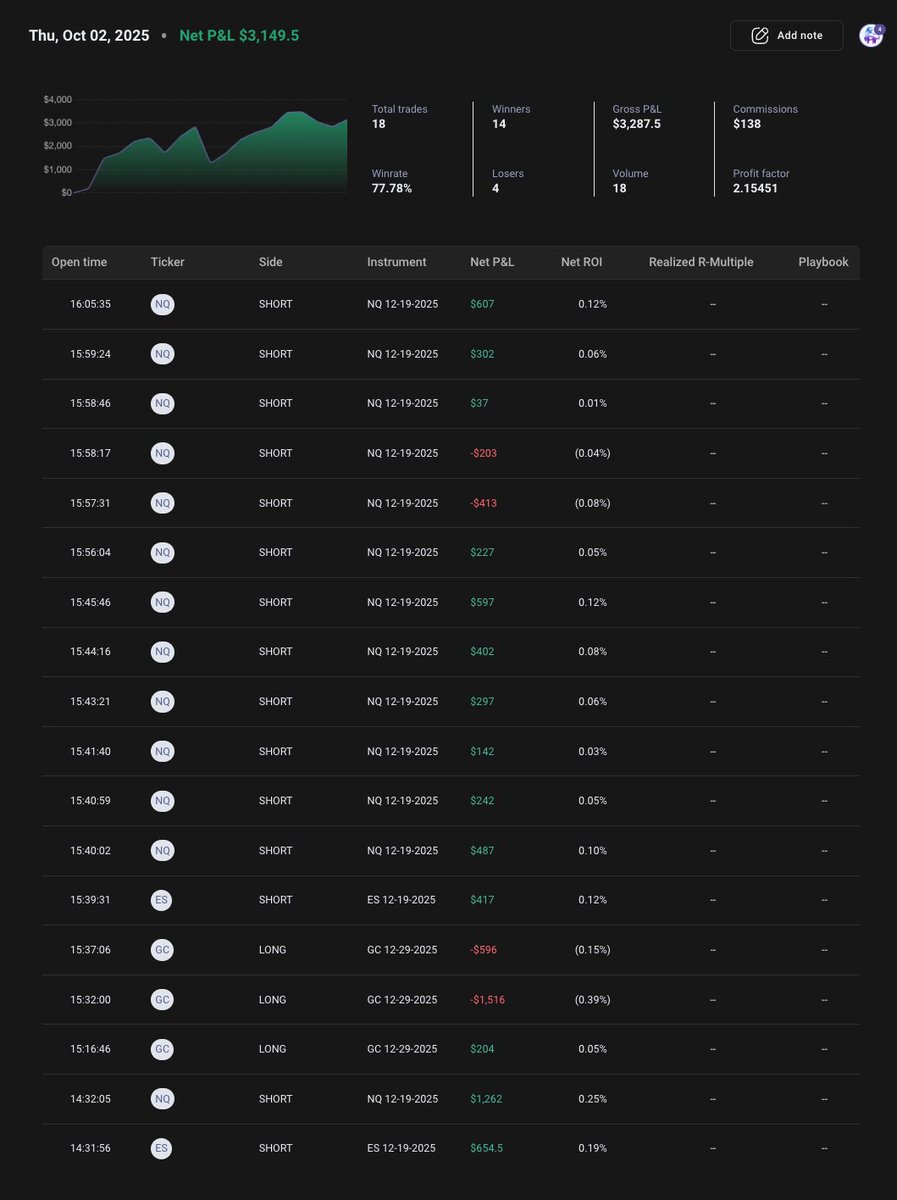
Task: Sort by the Side column header
Action: pyautogui.click(x=270, y=262)
